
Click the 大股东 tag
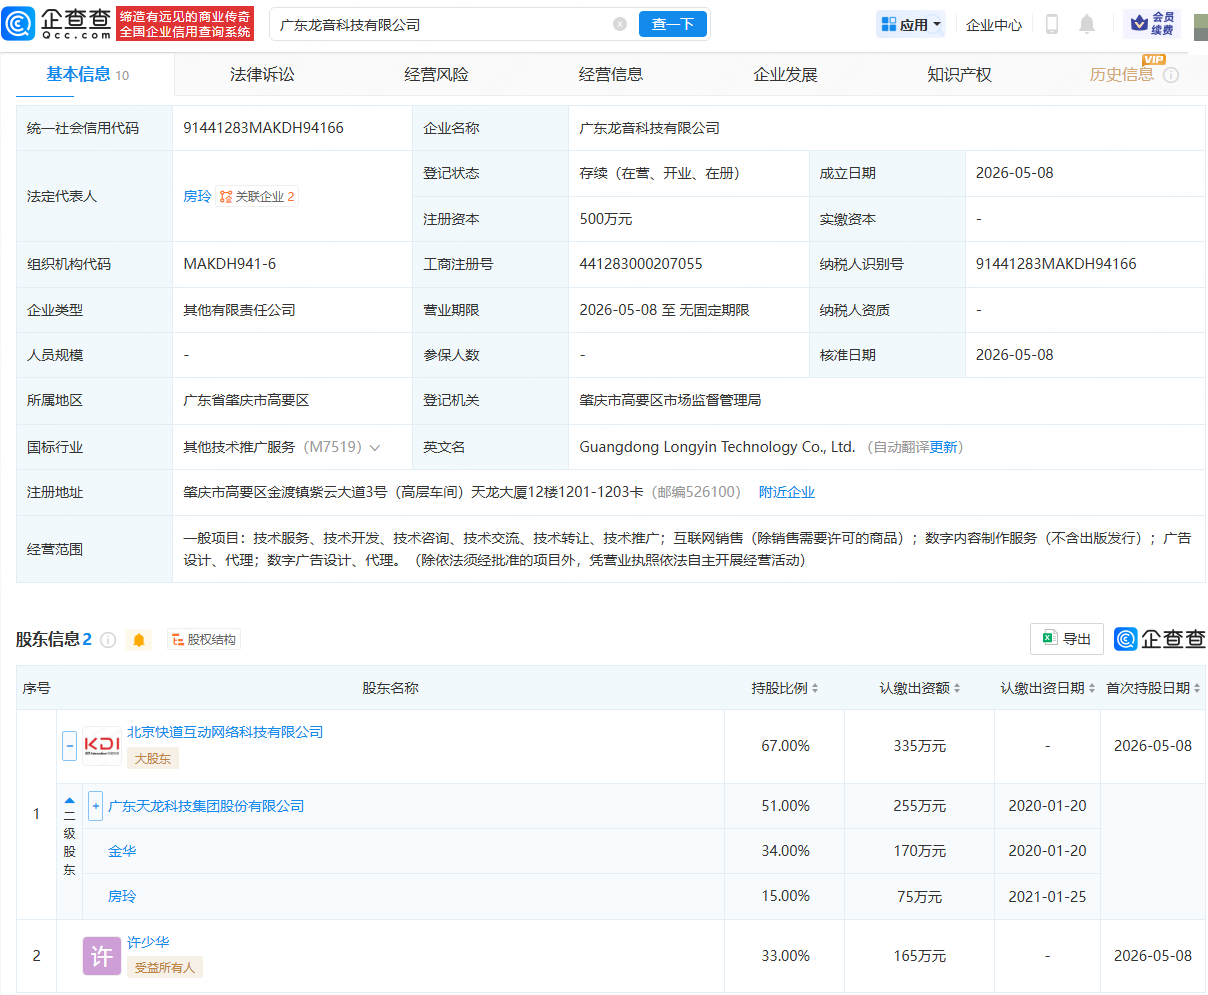coord(153,759)
